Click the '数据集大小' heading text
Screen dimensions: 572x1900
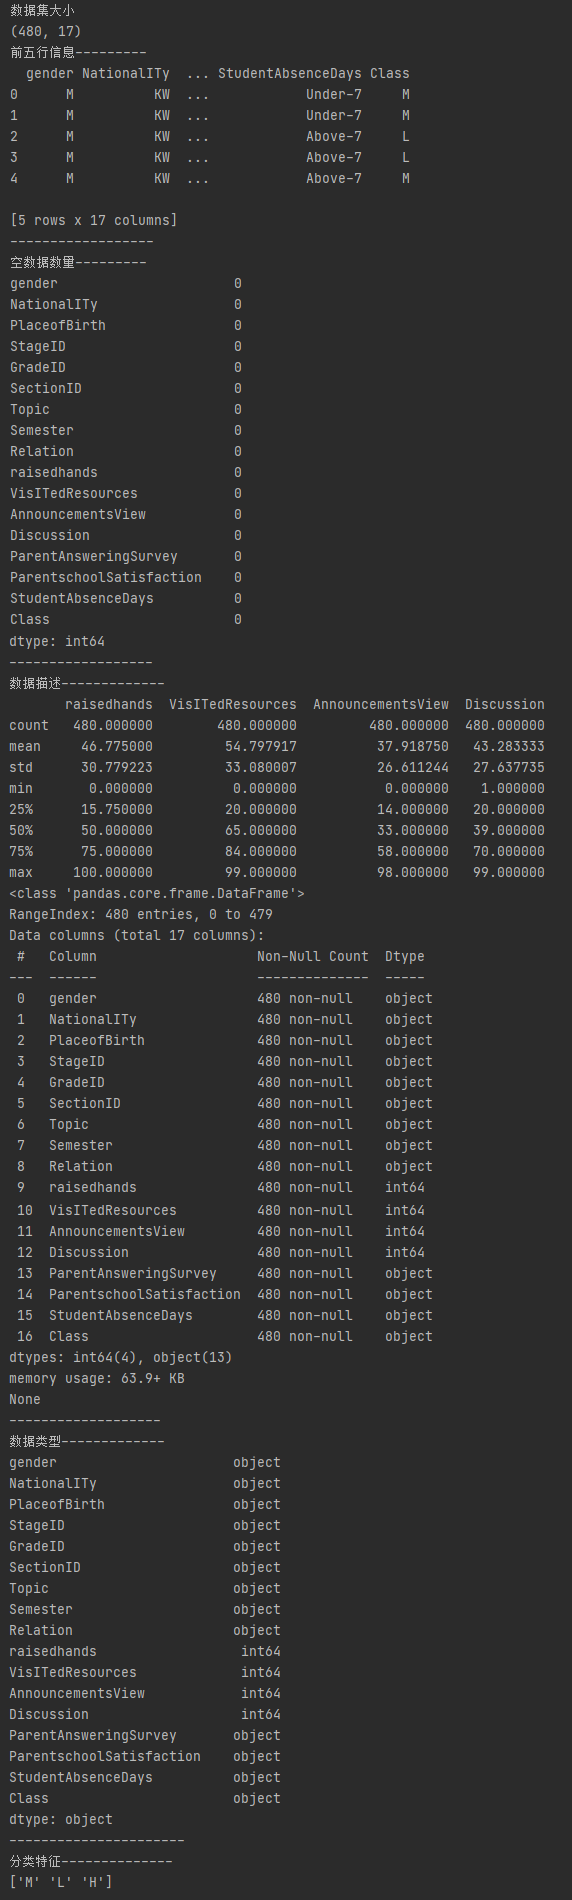pyautogui.click(x=42, y=11)
